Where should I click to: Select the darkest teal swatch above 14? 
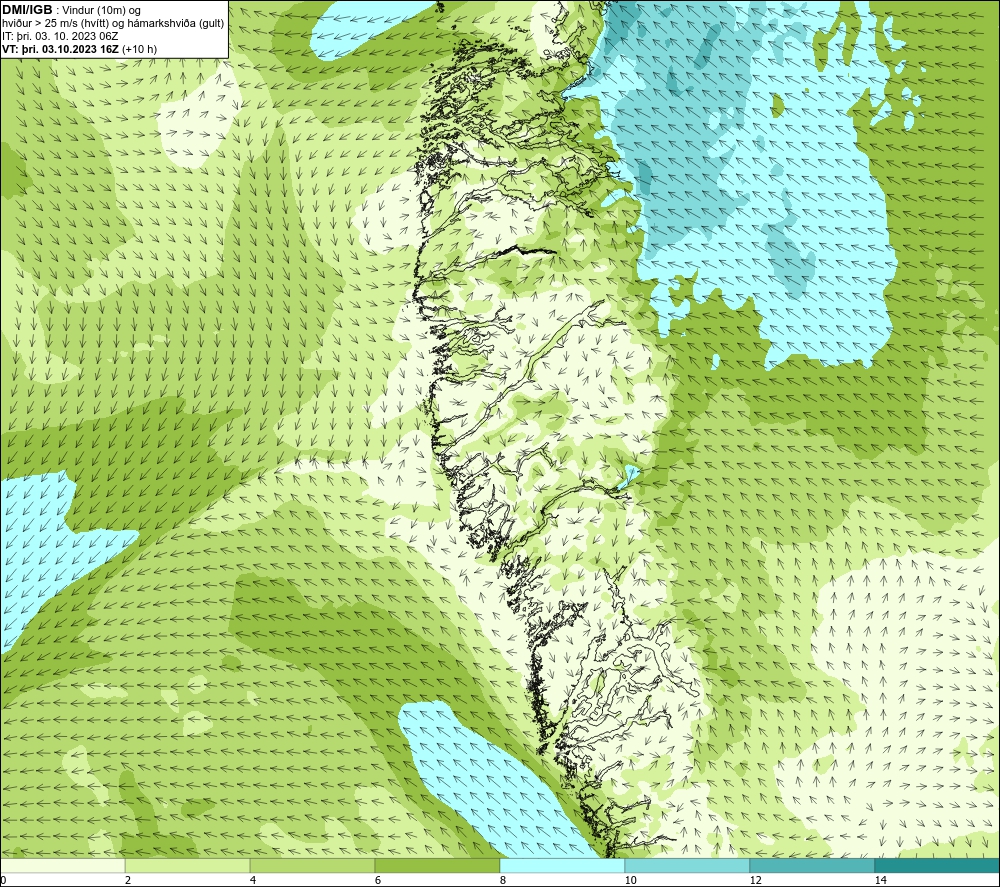(938, 865)
